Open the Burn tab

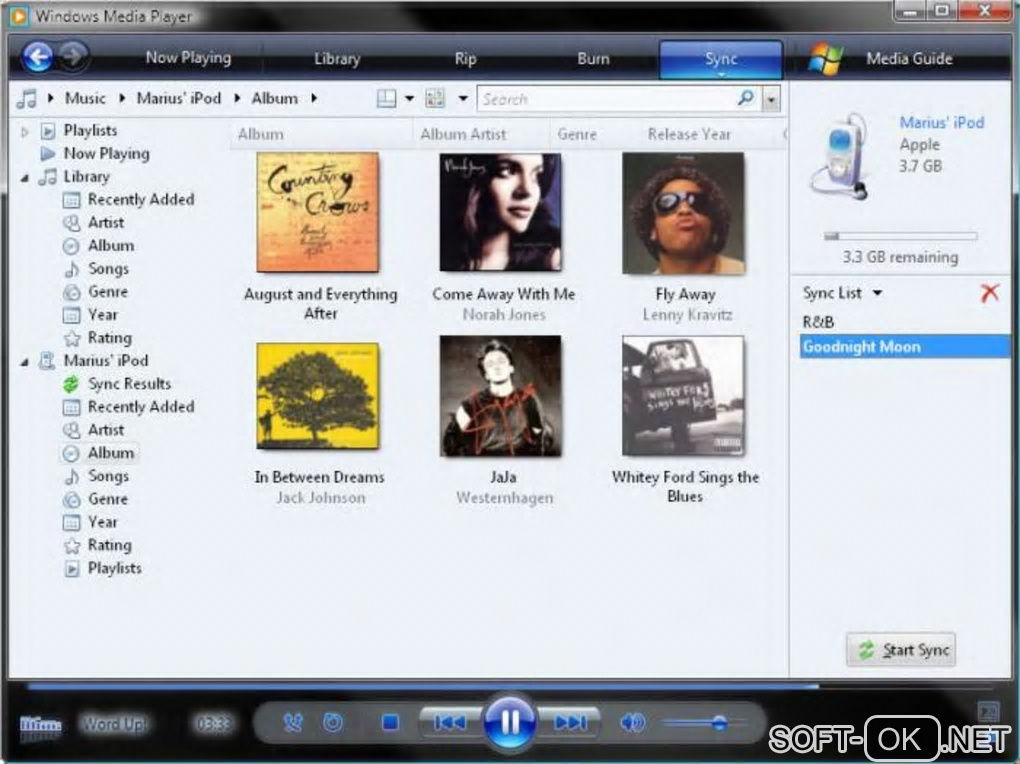593,59
